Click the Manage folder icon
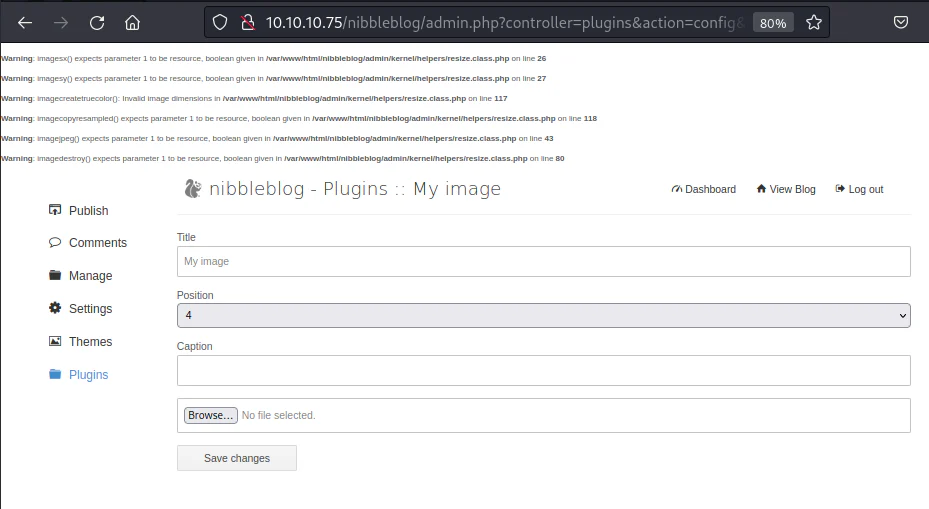This screenshot has width=929, height=509. [55, 275]
